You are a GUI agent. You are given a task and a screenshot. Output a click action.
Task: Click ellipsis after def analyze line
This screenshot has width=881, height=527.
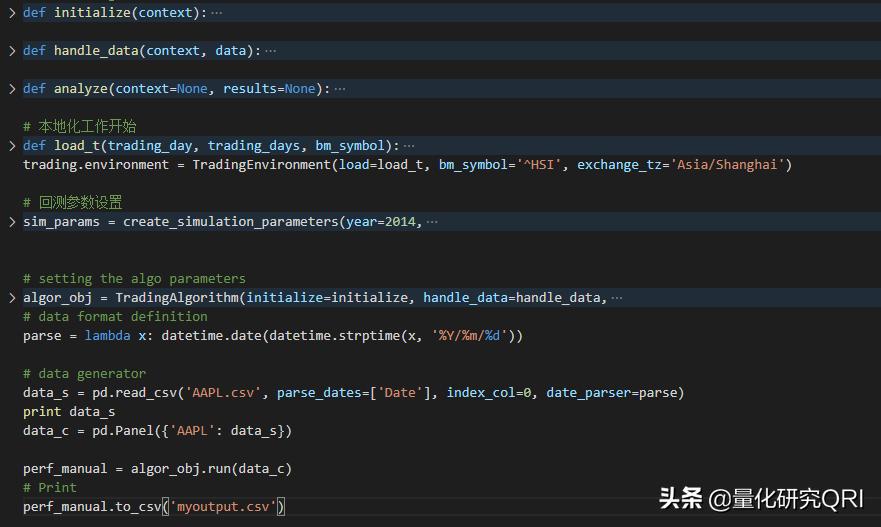tap(340, 89)
